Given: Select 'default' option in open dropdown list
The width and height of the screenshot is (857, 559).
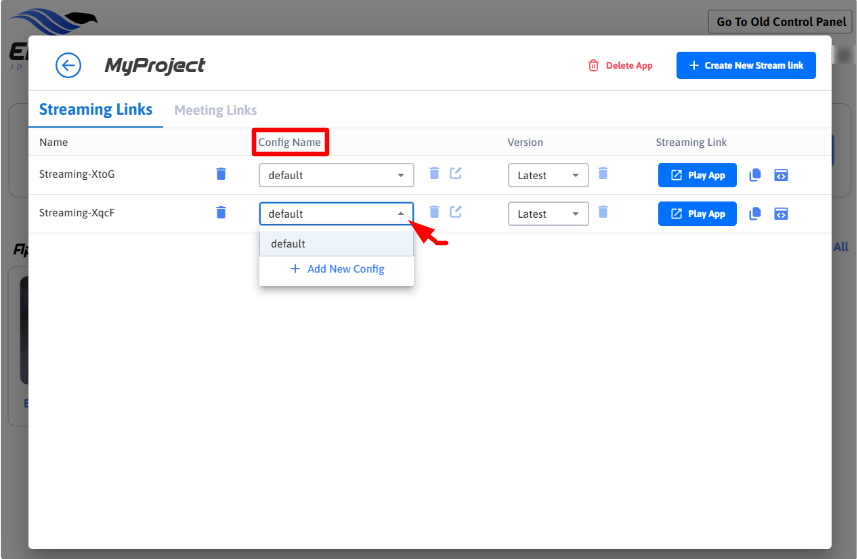Looking at the screenshot, I should [x=336, y=244].
